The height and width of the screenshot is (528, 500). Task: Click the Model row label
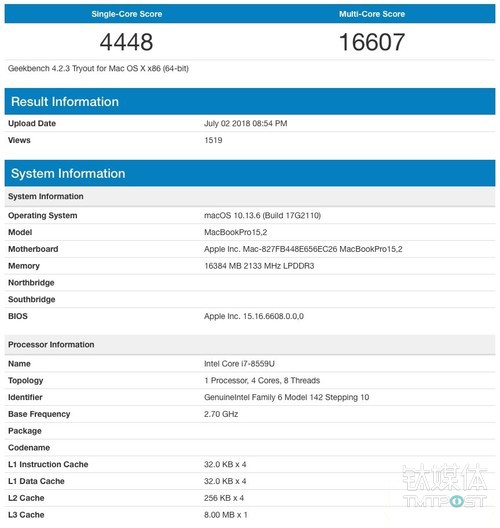[20, 232]
